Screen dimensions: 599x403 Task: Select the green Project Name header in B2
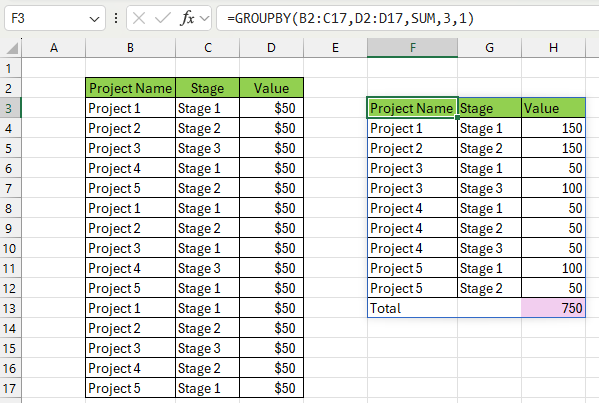tap(131, 88)
